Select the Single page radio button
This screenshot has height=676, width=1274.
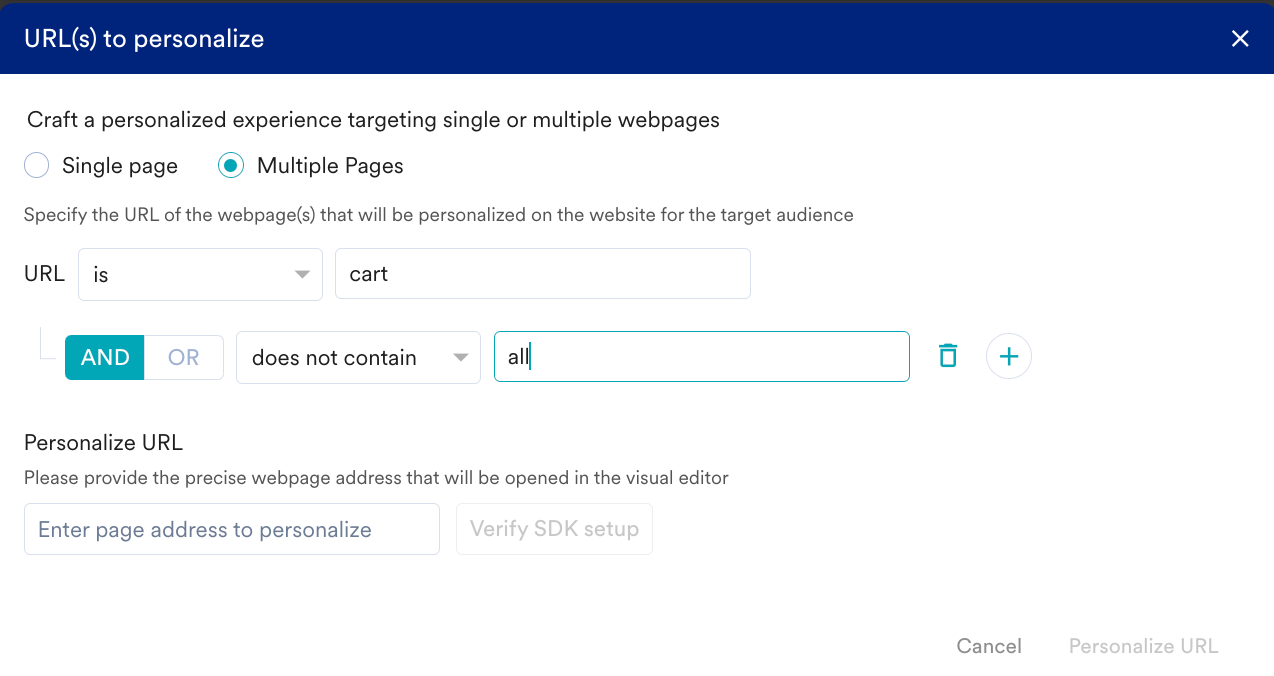point(37,166)
